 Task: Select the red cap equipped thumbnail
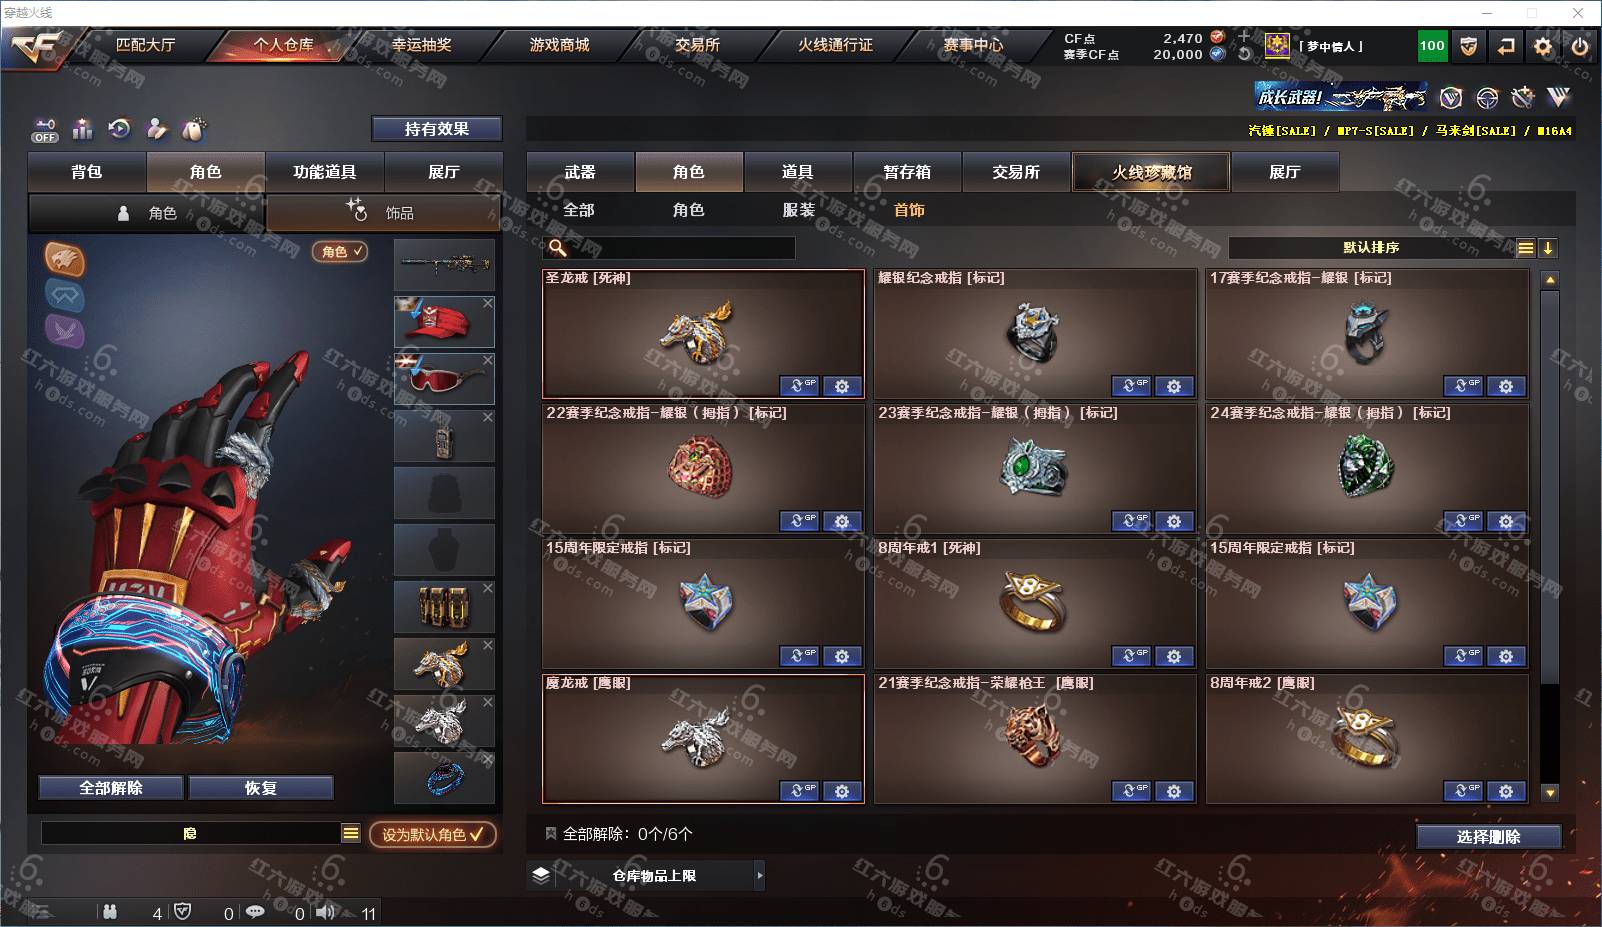pos(444,322)
